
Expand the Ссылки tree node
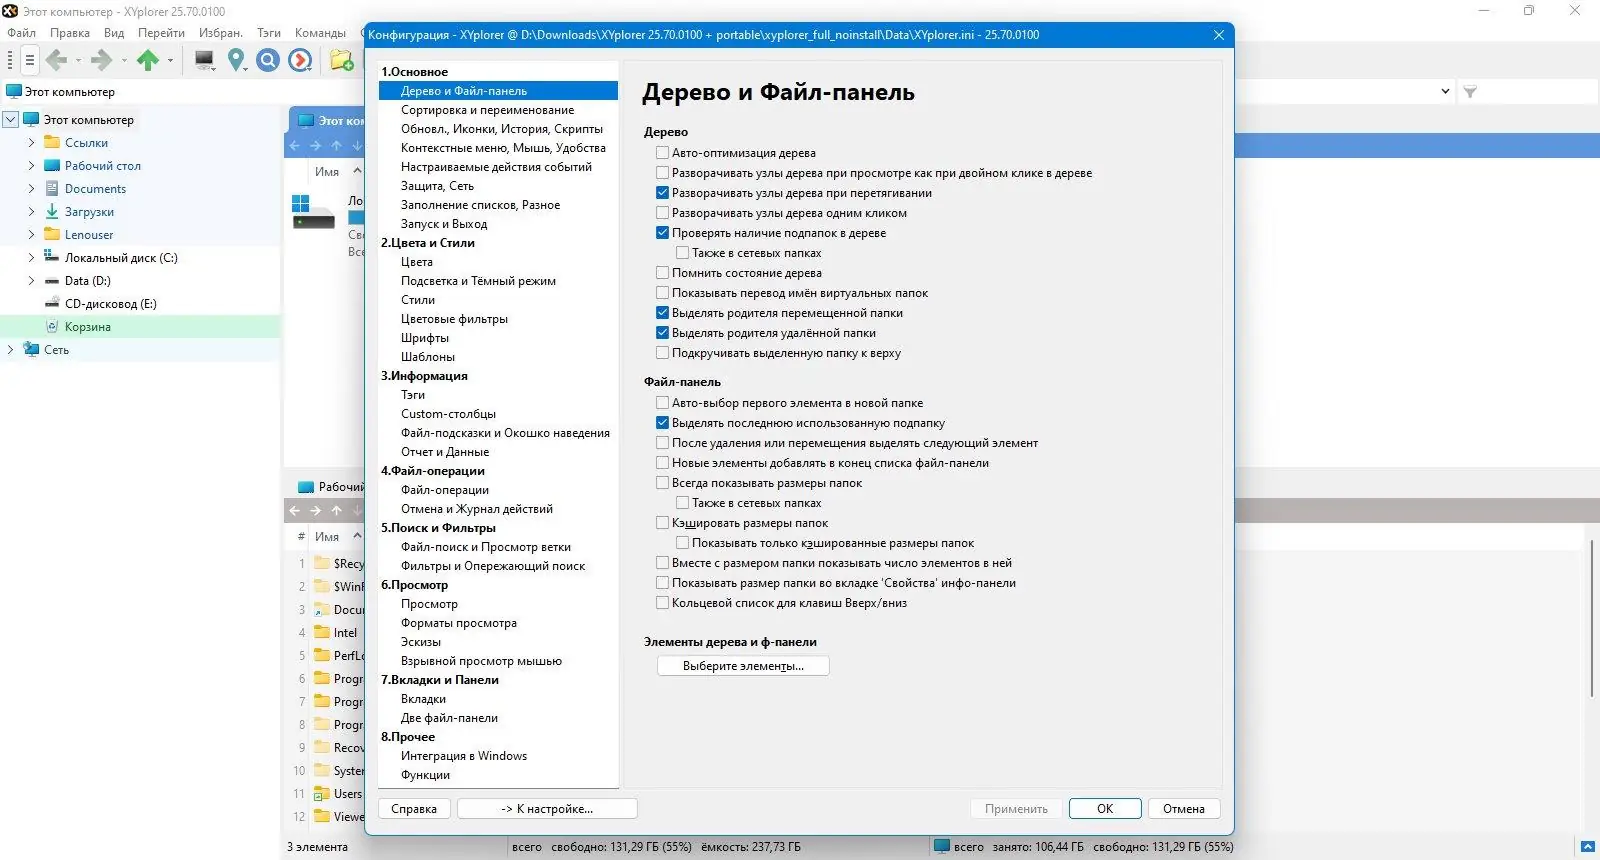[31, 143]
